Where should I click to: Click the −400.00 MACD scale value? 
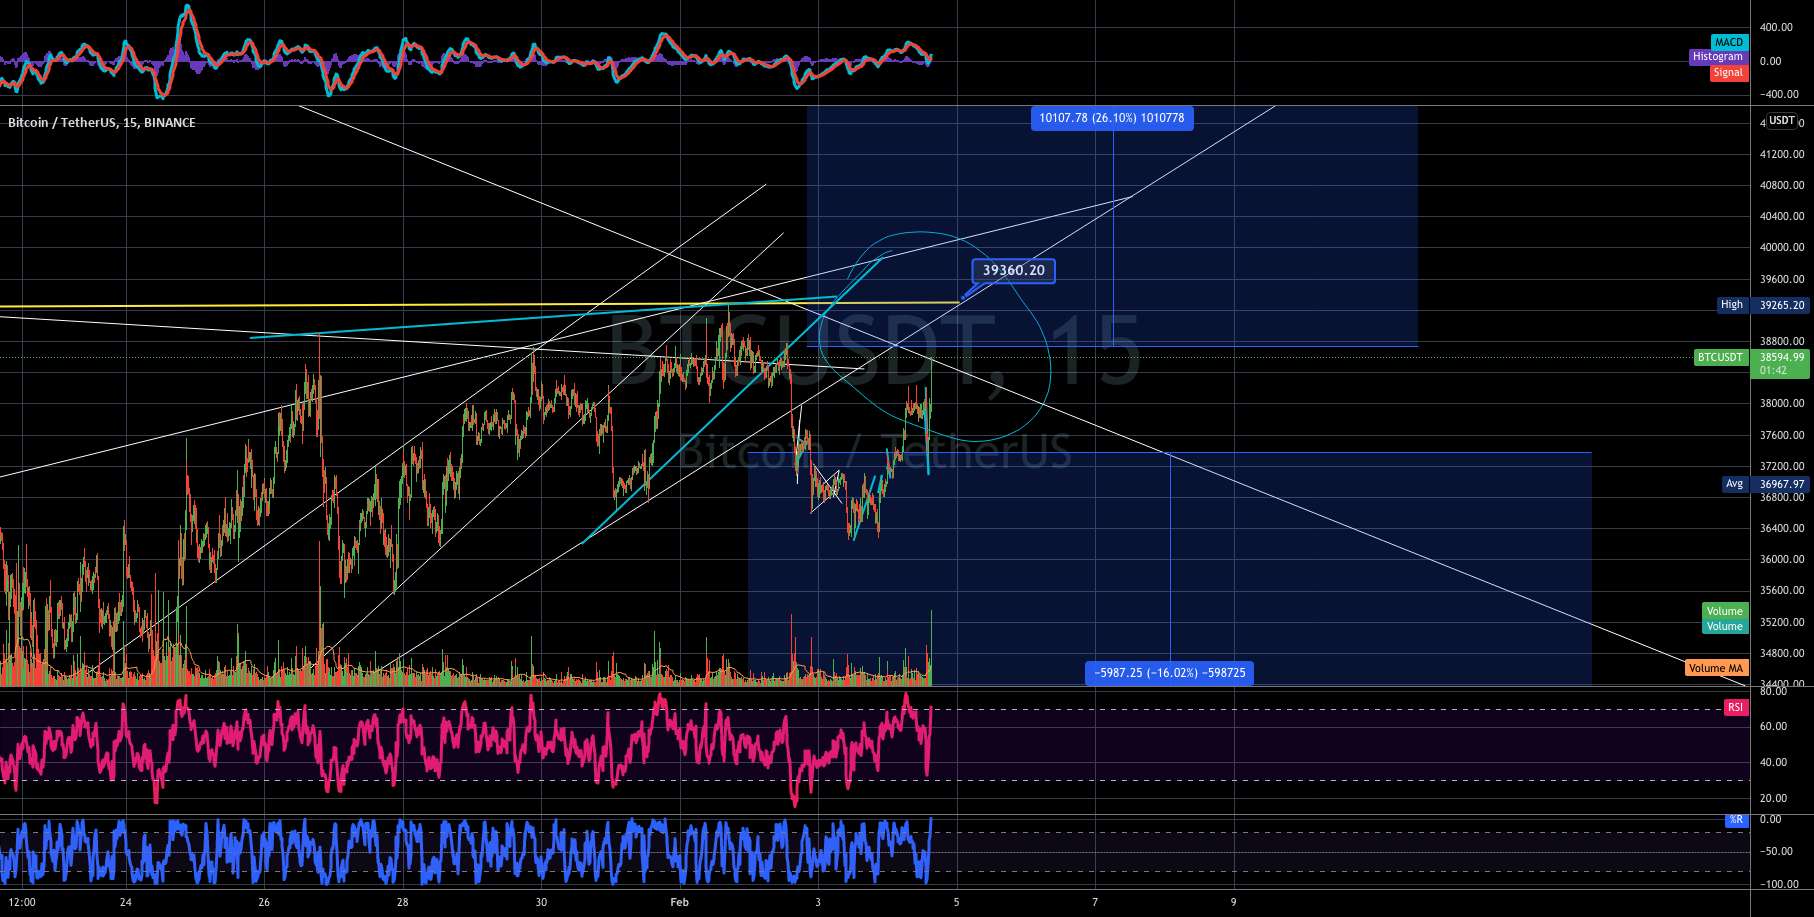pos(1779,94)
